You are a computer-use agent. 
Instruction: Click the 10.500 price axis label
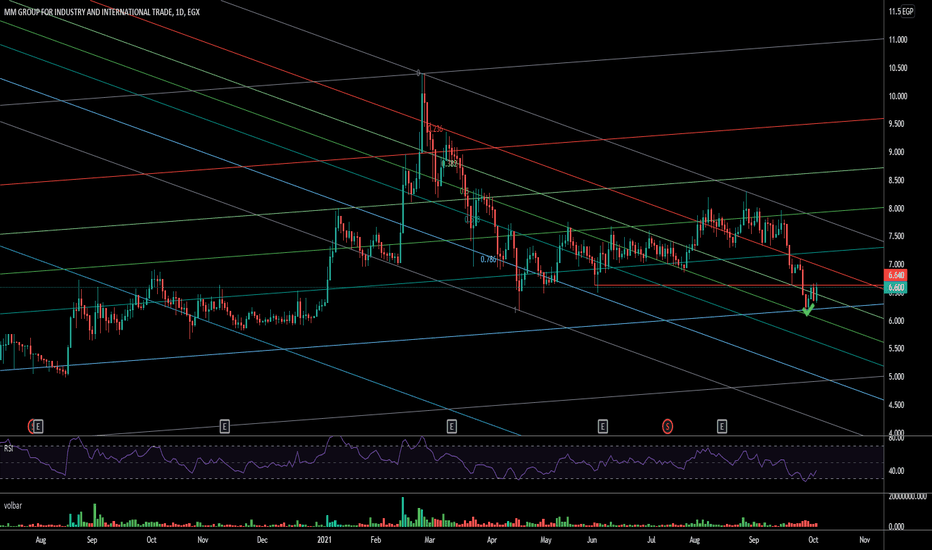898,68
